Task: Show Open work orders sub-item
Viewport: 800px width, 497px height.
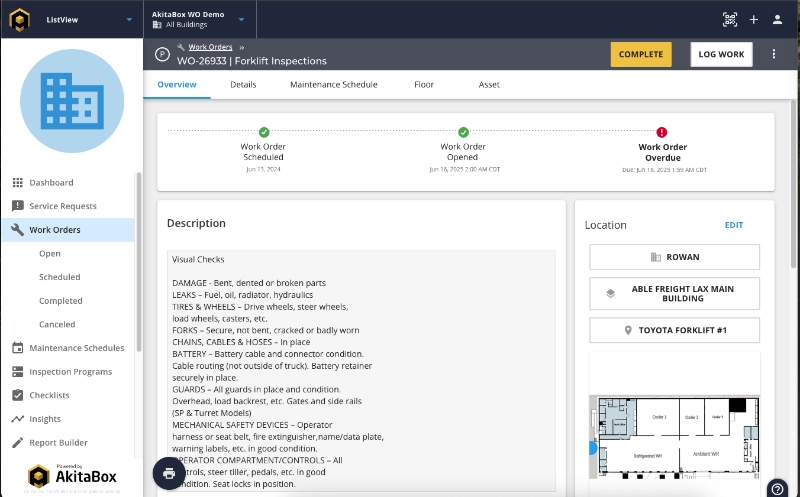Action: point(49,254)
